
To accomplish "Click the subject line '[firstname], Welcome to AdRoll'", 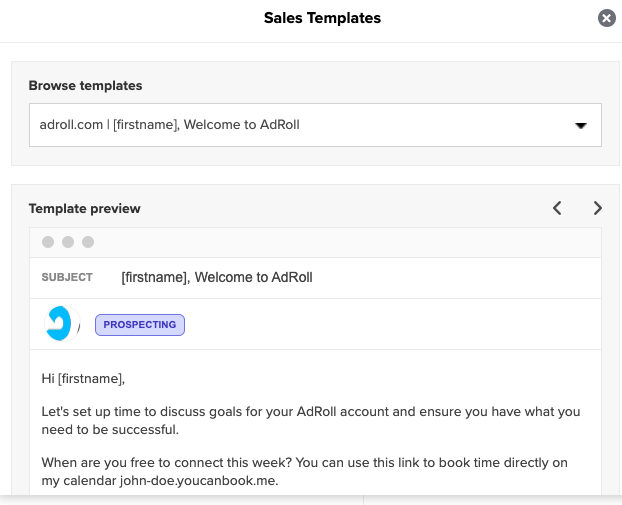I will (217, 277).
